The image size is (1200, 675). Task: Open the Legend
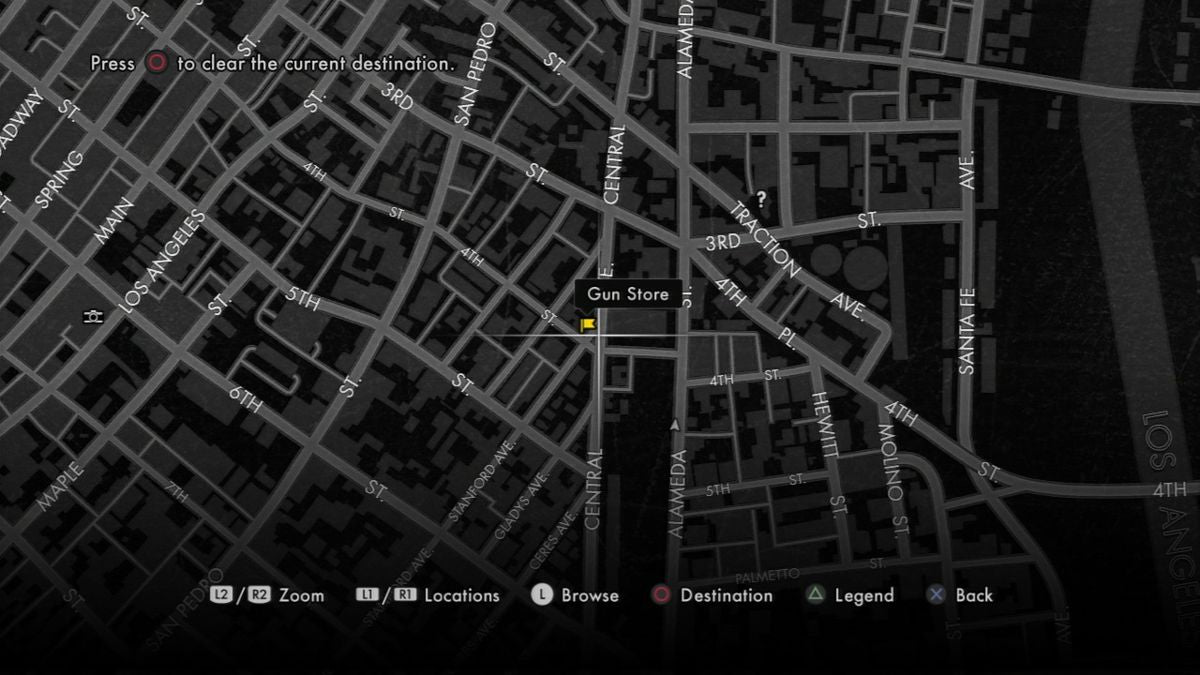pyautogui.click(x=864, y=595)
